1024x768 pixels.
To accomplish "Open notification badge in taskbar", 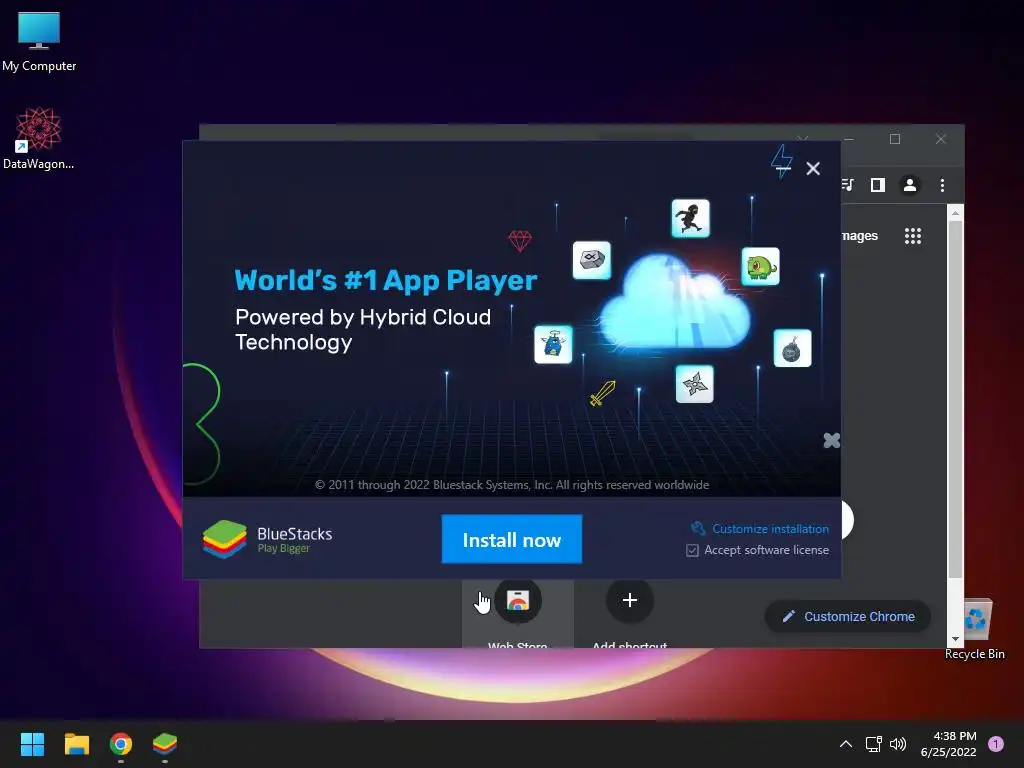I will click(996, 744).
